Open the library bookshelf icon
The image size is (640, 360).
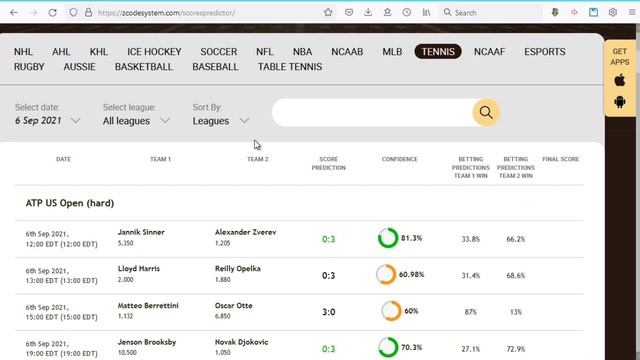[426, 12]
